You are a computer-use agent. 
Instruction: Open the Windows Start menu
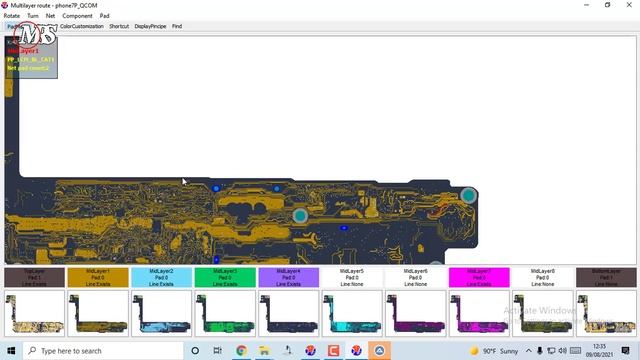tap(11, 351)
